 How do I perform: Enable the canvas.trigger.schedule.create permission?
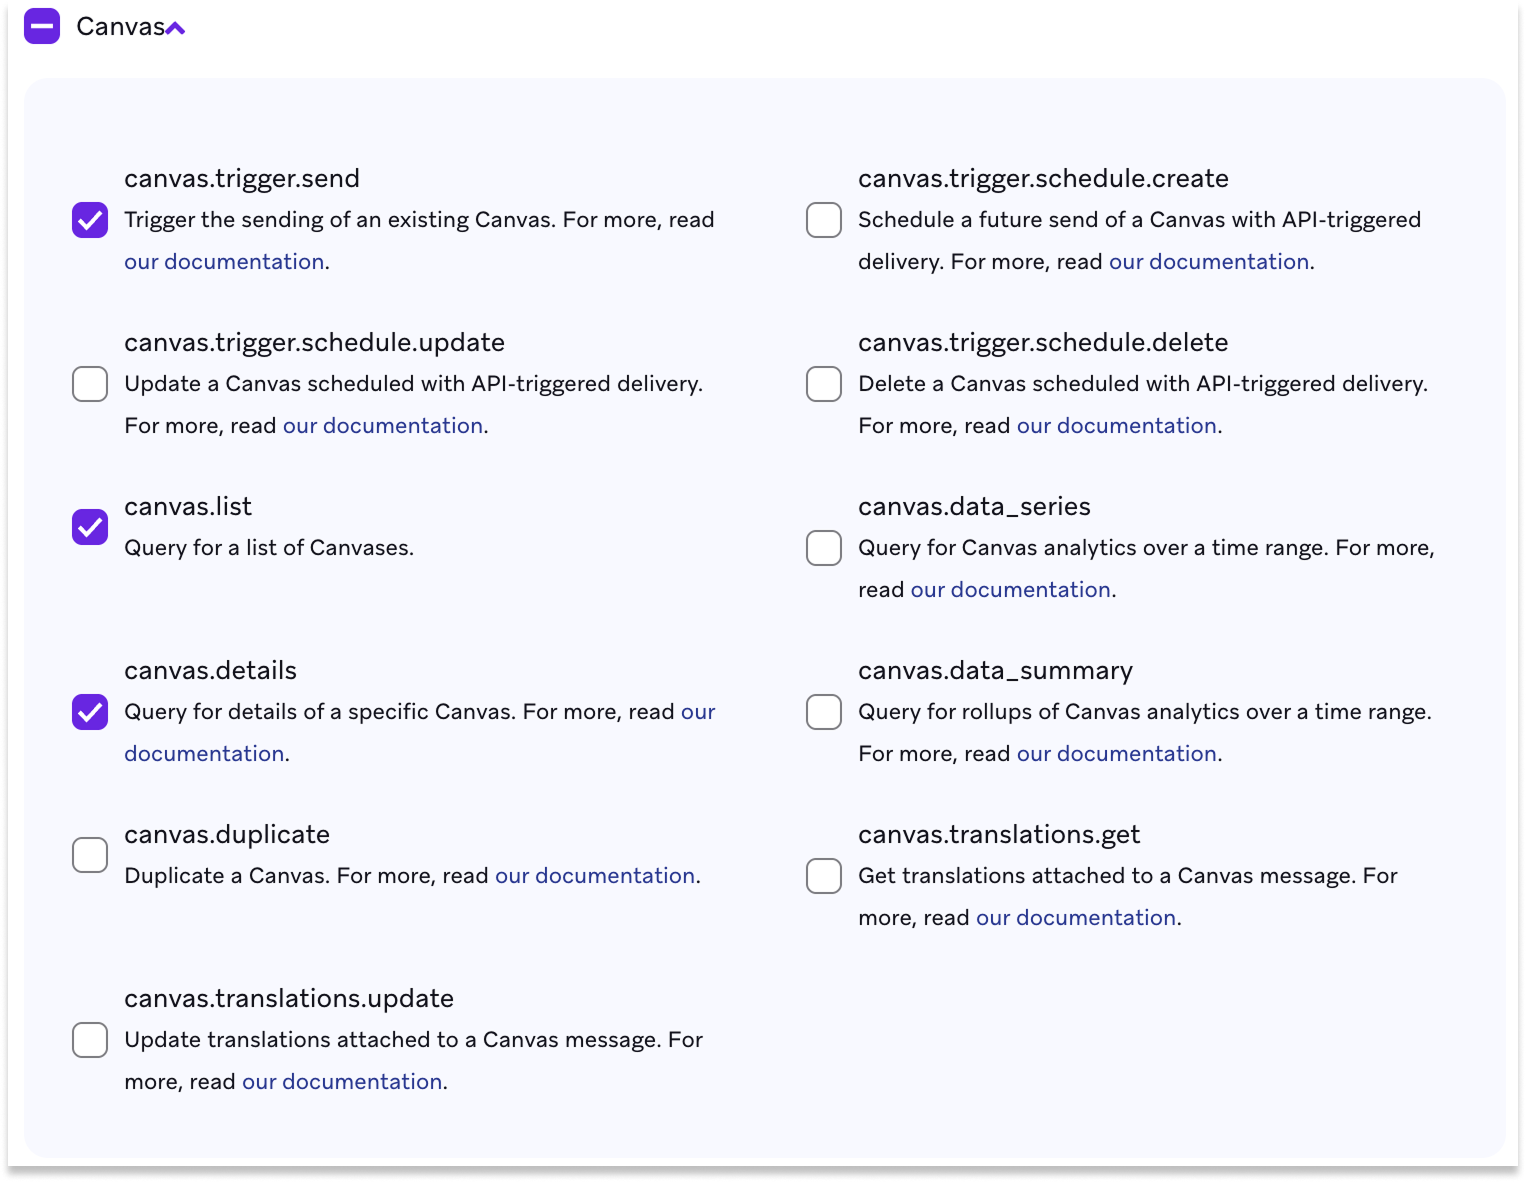tap(823, 220)
